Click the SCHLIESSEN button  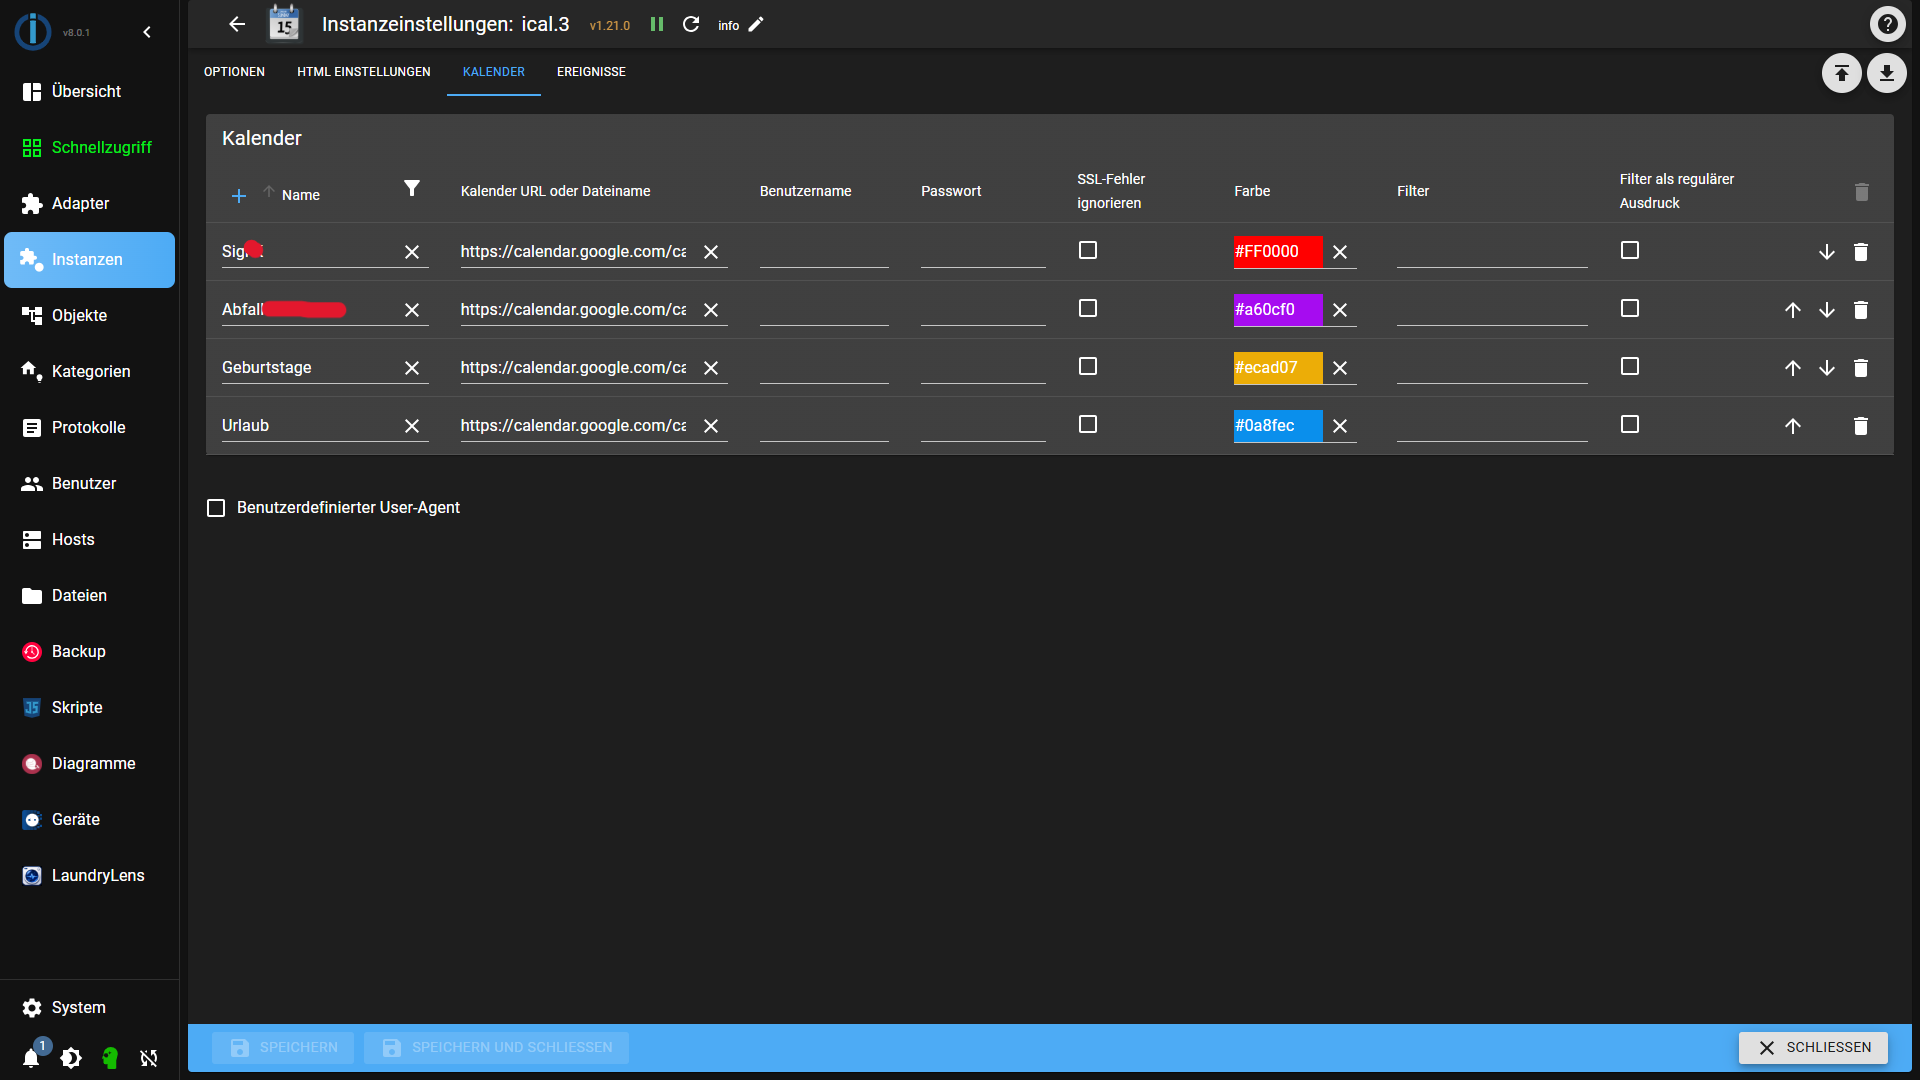[1813, 1048]
